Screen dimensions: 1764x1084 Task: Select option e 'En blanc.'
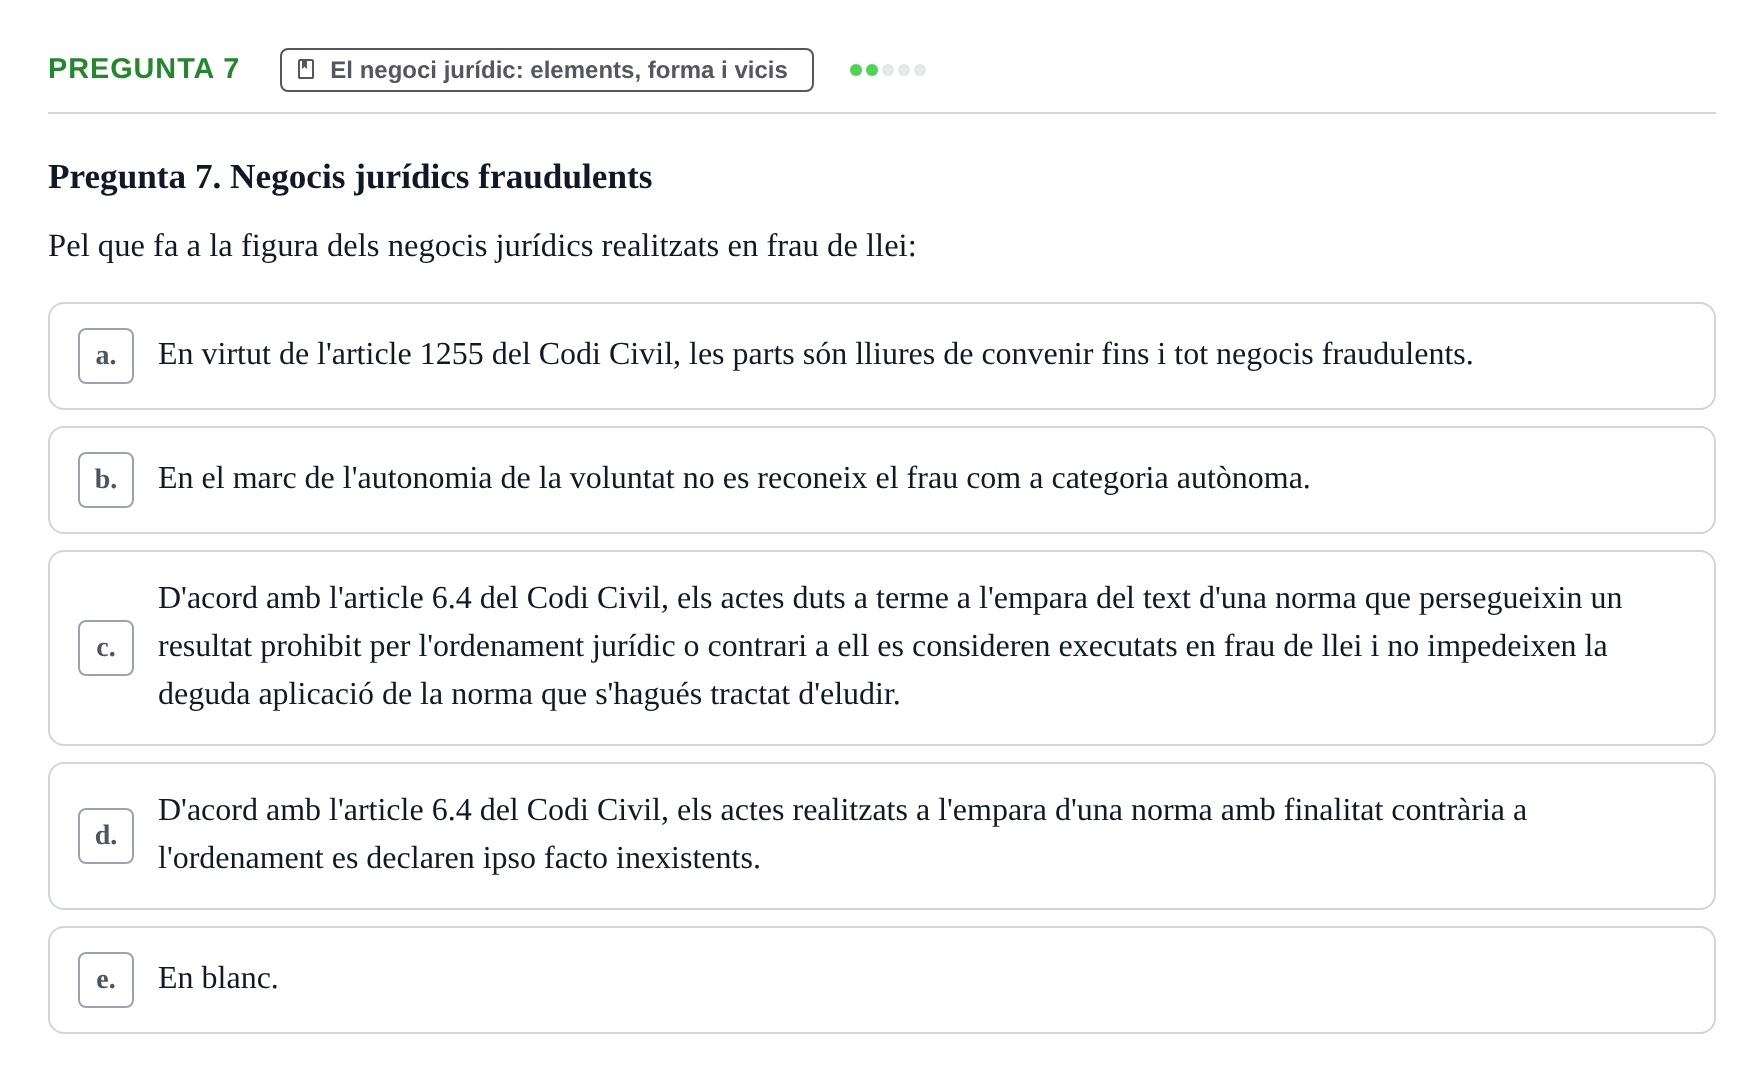(881, 980)
